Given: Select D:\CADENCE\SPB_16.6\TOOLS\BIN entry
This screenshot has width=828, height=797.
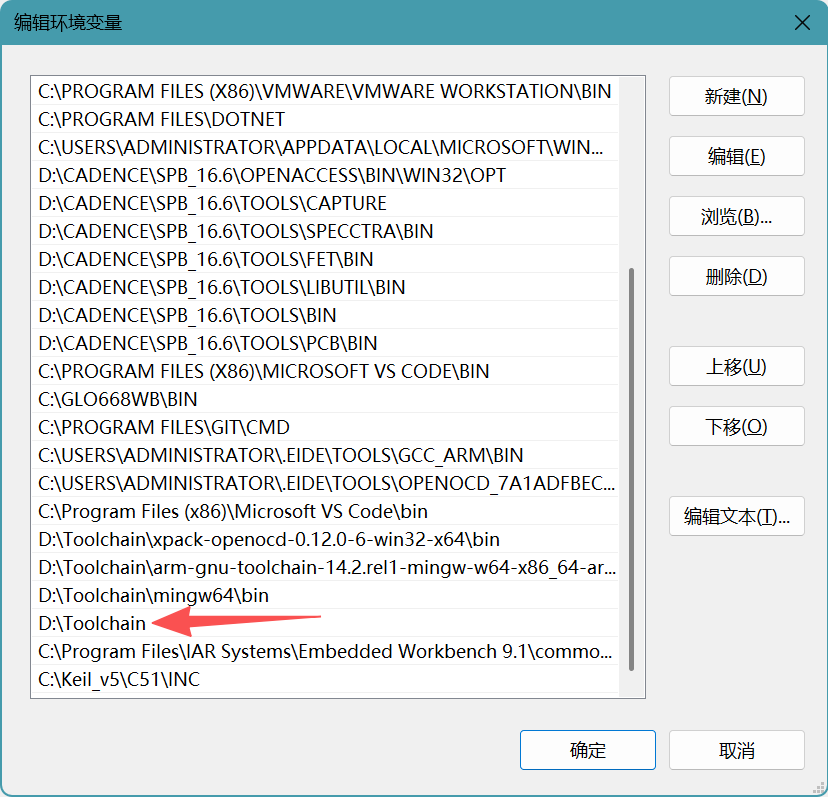Looking at the screenshot, I should (x=325, y=315).
